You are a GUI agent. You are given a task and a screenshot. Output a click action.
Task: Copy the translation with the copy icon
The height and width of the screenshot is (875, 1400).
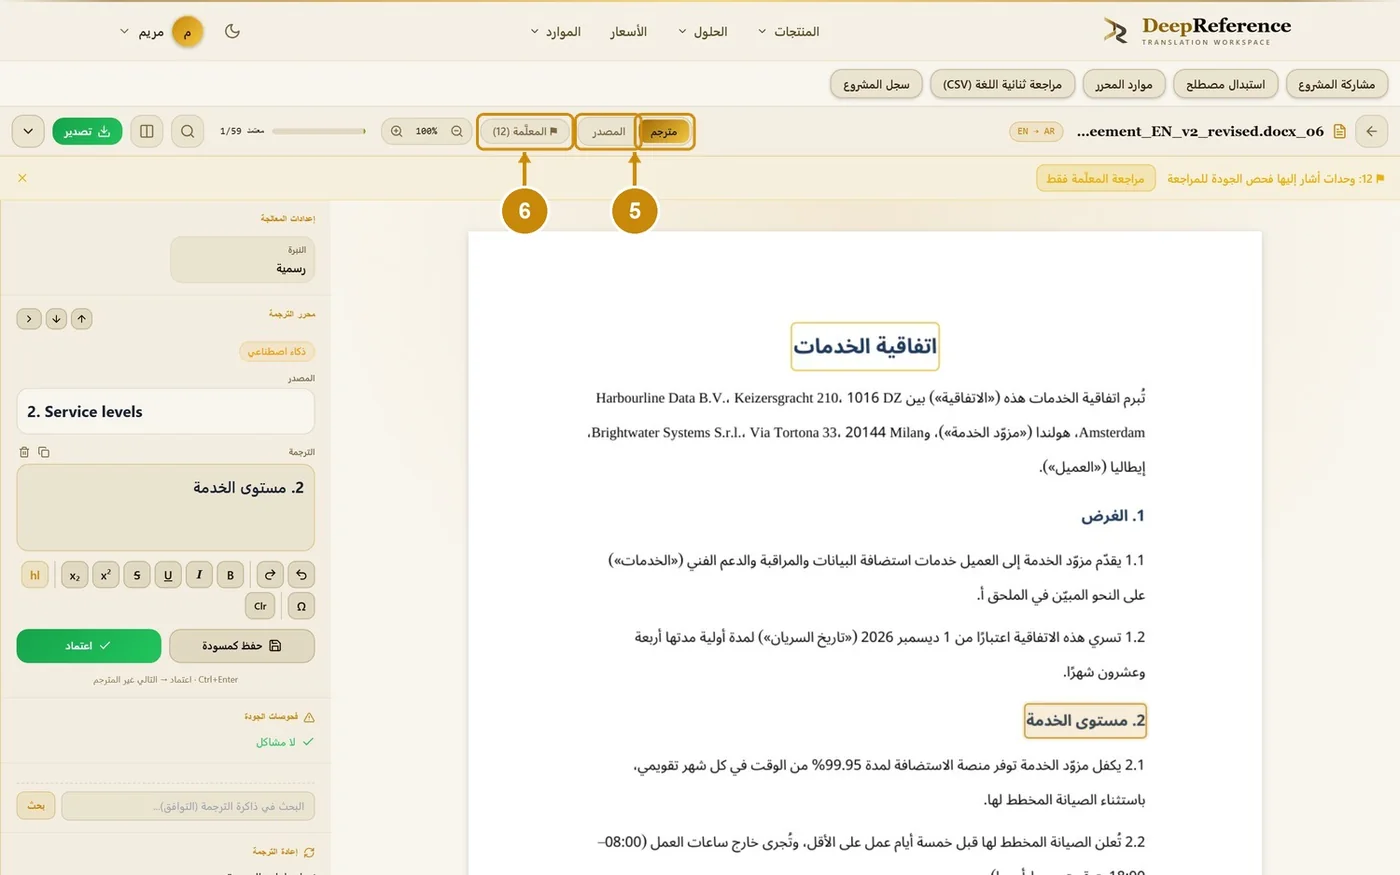44,452
